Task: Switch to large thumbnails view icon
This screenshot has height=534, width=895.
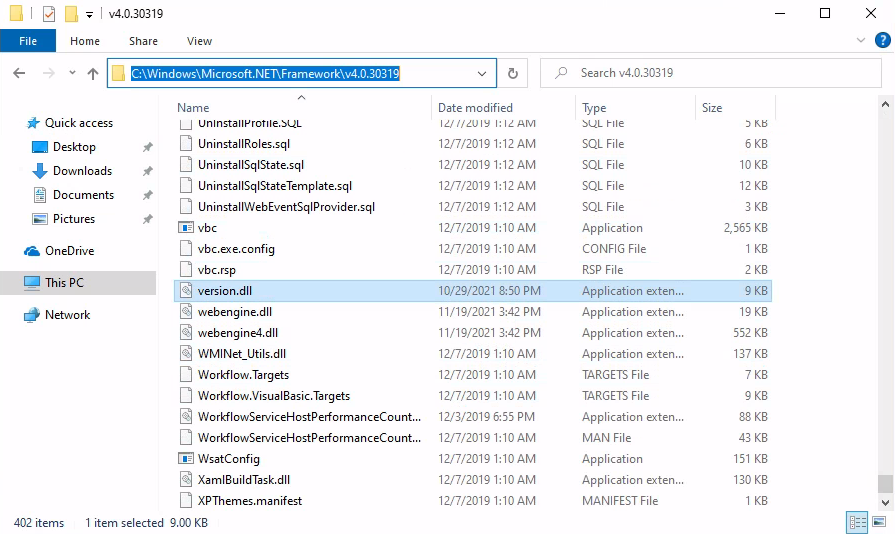Action: pyautogui.click(x=879, y=522)
